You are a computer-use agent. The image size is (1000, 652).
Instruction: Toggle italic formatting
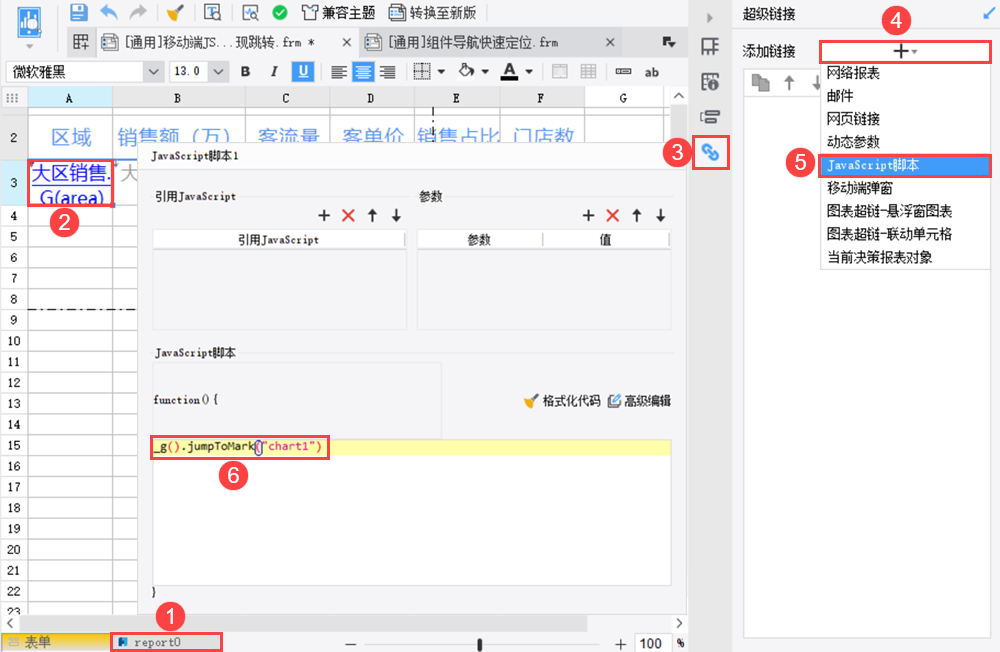tap(274, 71)
